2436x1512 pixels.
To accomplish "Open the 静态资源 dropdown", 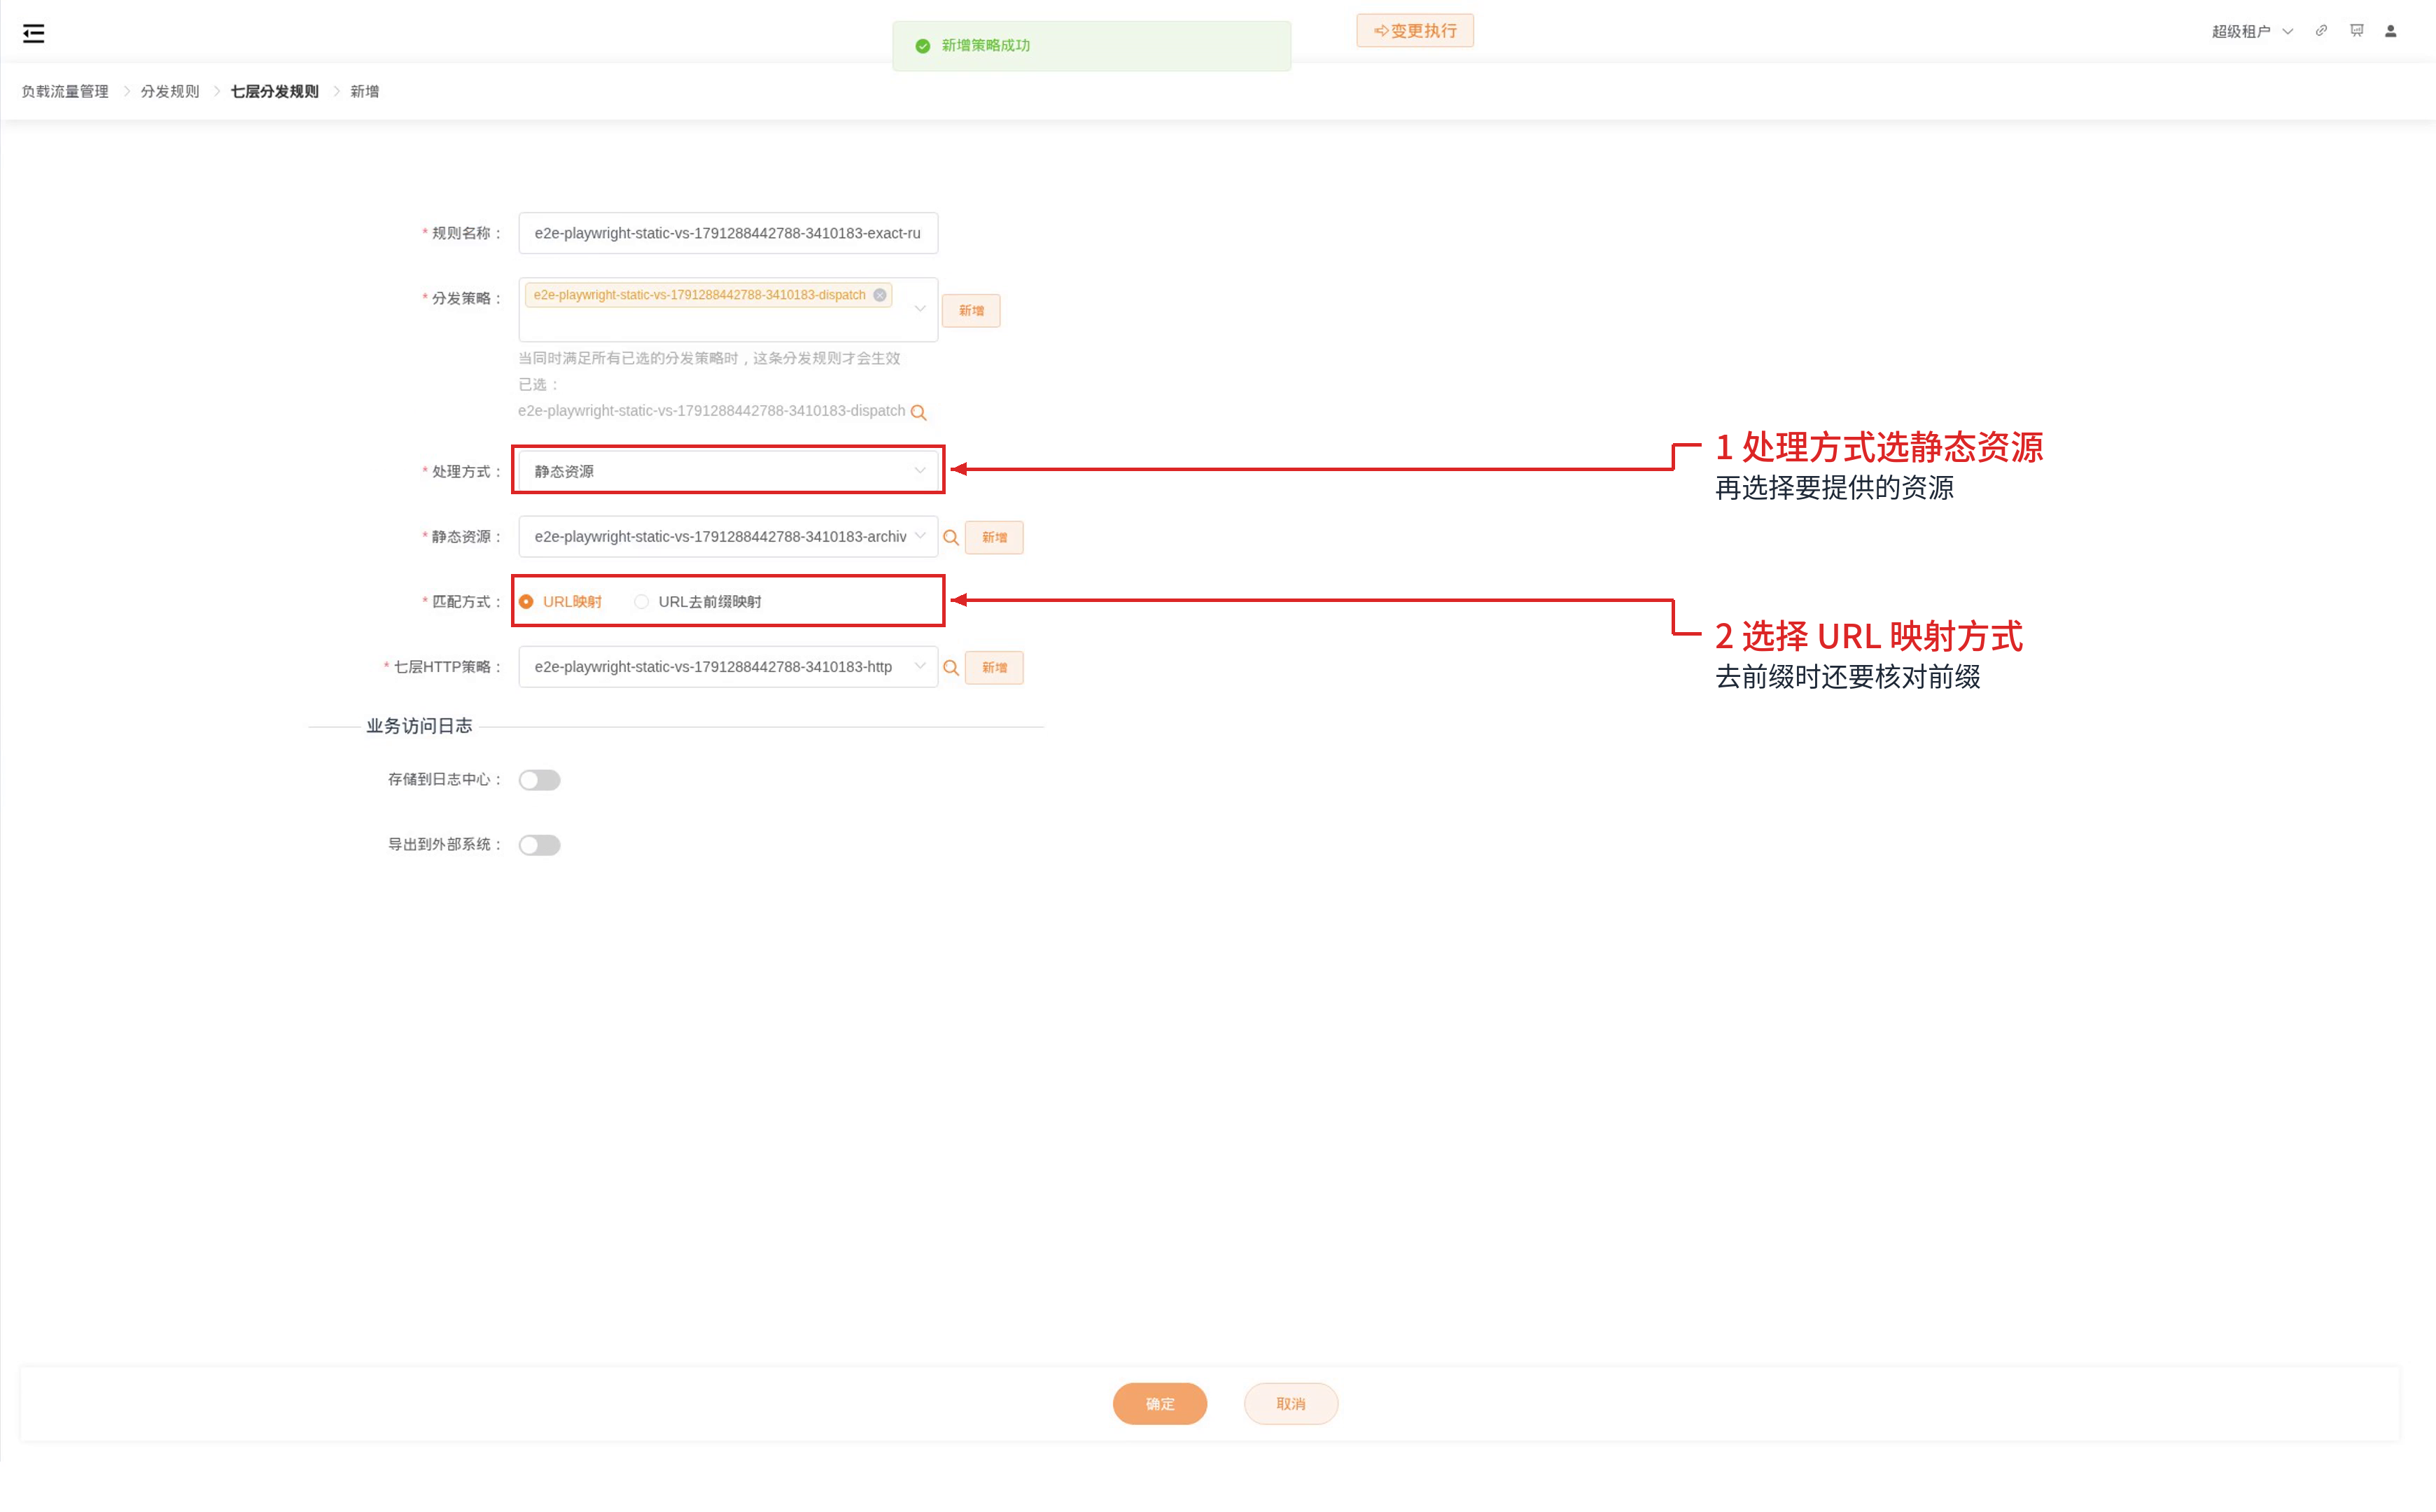I will (728, 537).
